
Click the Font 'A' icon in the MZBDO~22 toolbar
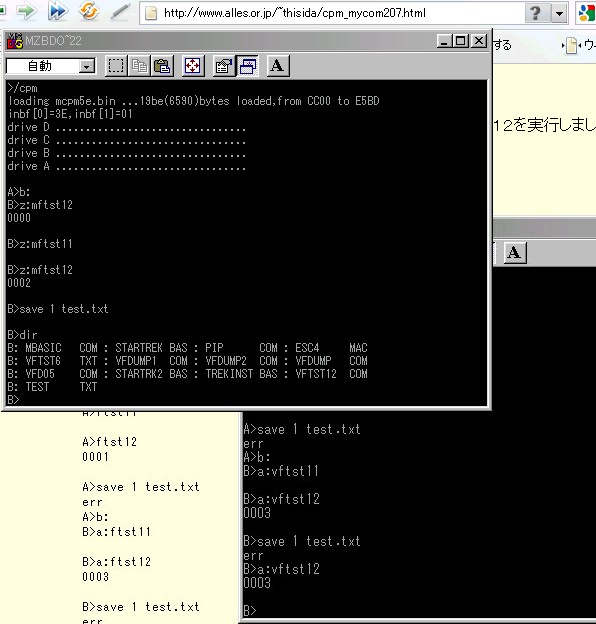pyautogui.click(x=277, y=66)
